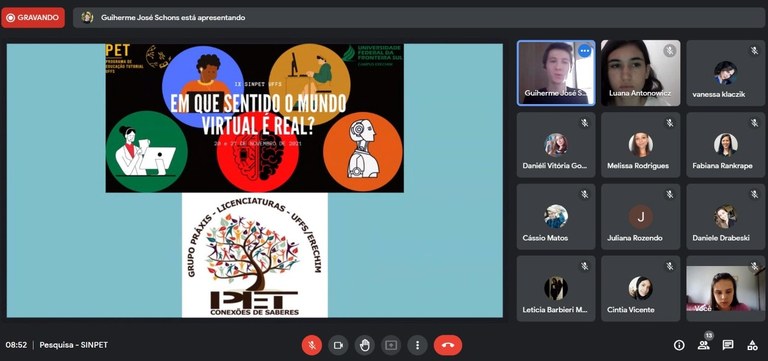Open the activities shapes icon

pyautogui.click(x=752, y=345)
